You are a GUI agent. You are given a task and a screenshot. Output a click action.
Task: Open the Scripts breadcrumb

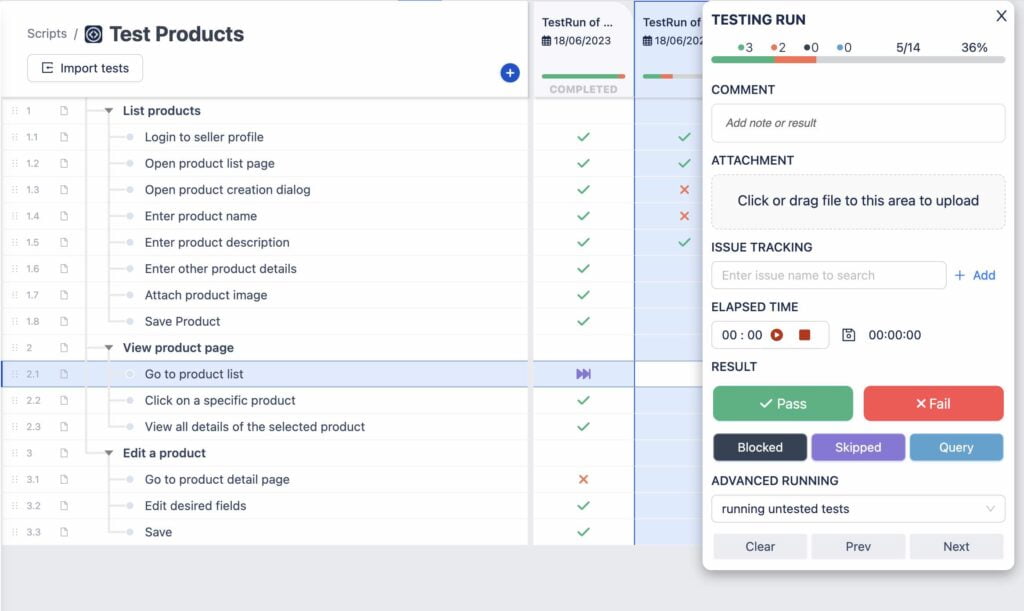(46, 33)
